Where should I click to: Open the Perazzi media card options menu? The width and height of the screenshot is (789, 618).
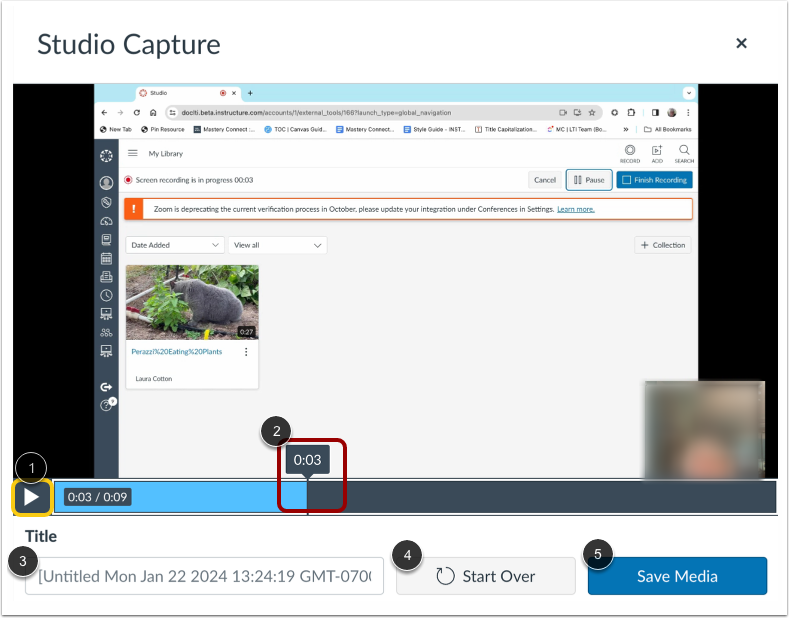point(246,352)
